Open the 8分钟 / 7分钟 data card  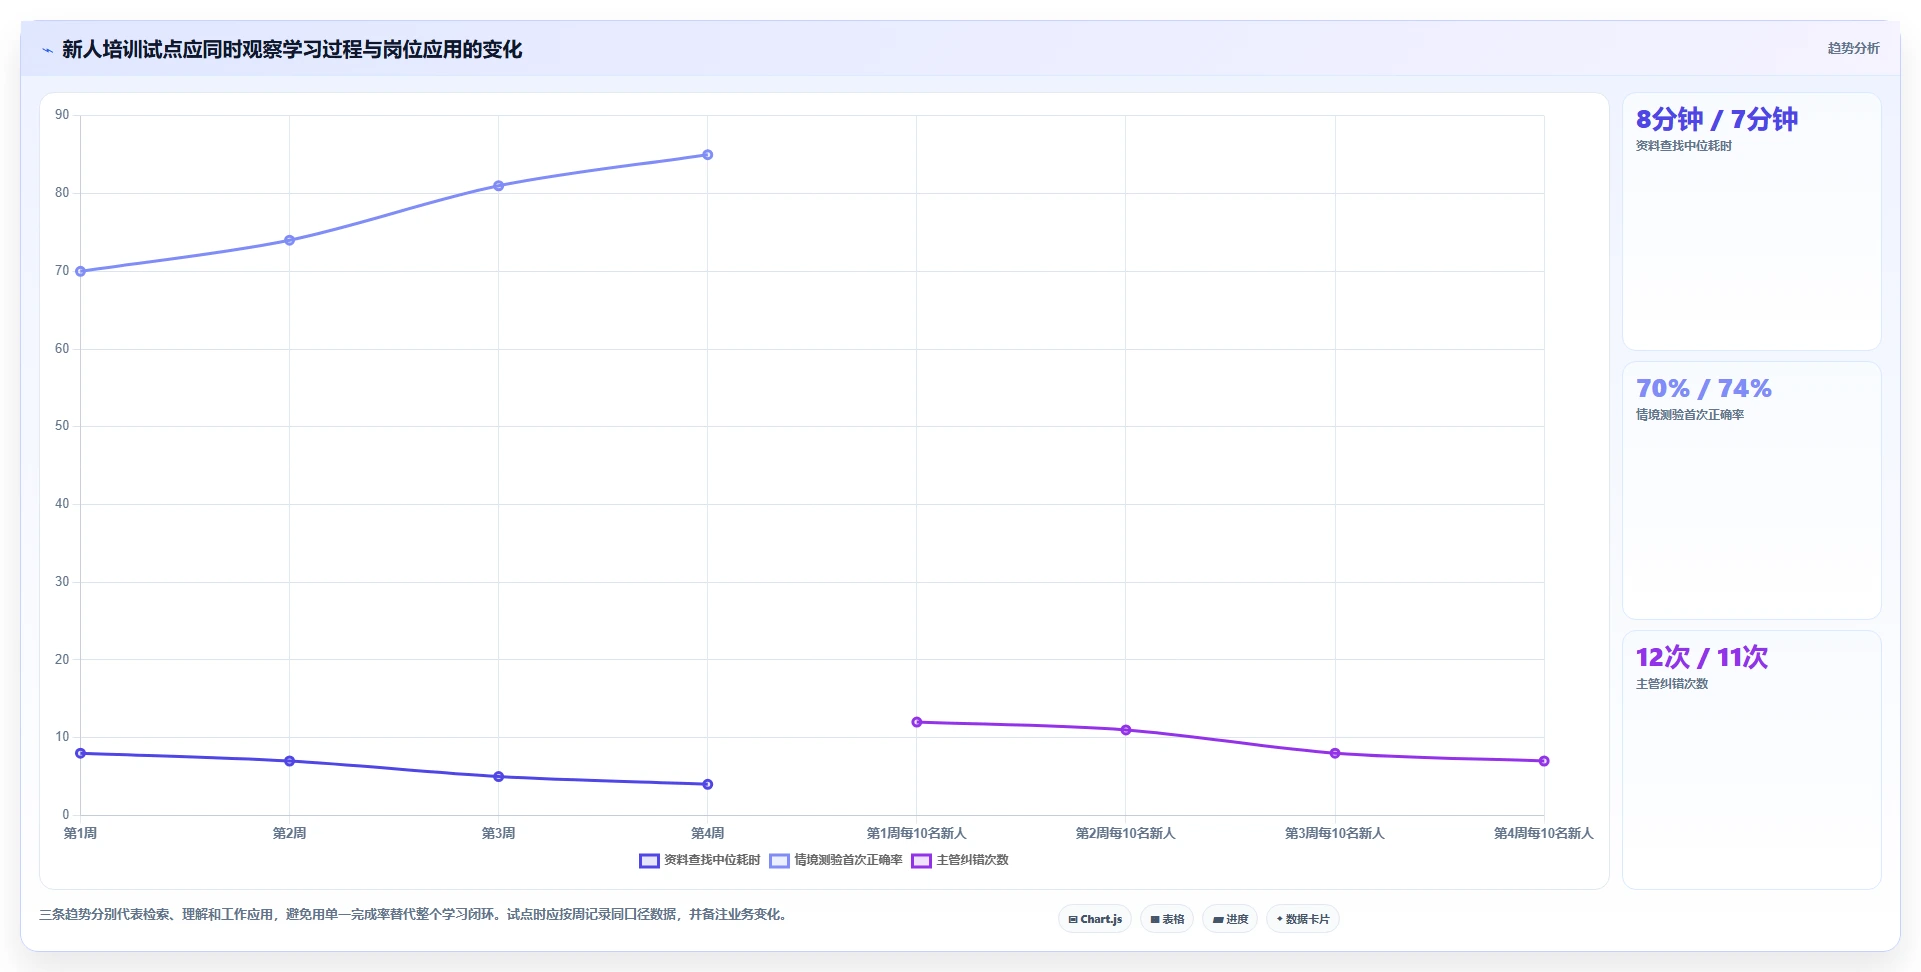[x=1751, y=222]
